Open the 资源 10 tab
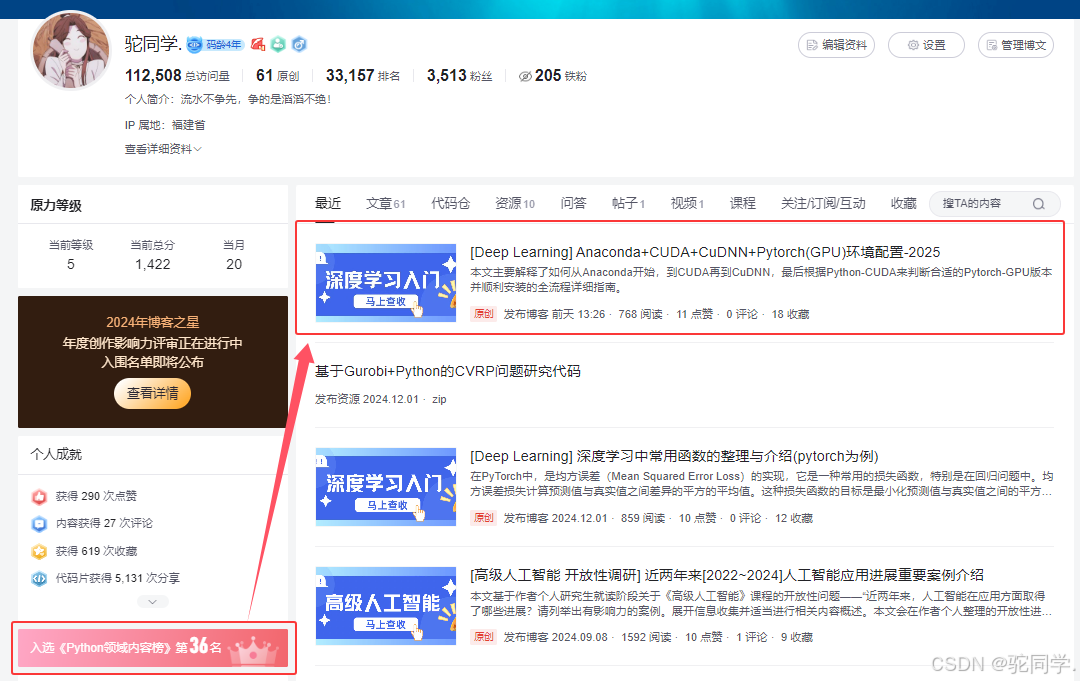The width and height of the screenshot is (1080, 681). (x=515, y=203)
